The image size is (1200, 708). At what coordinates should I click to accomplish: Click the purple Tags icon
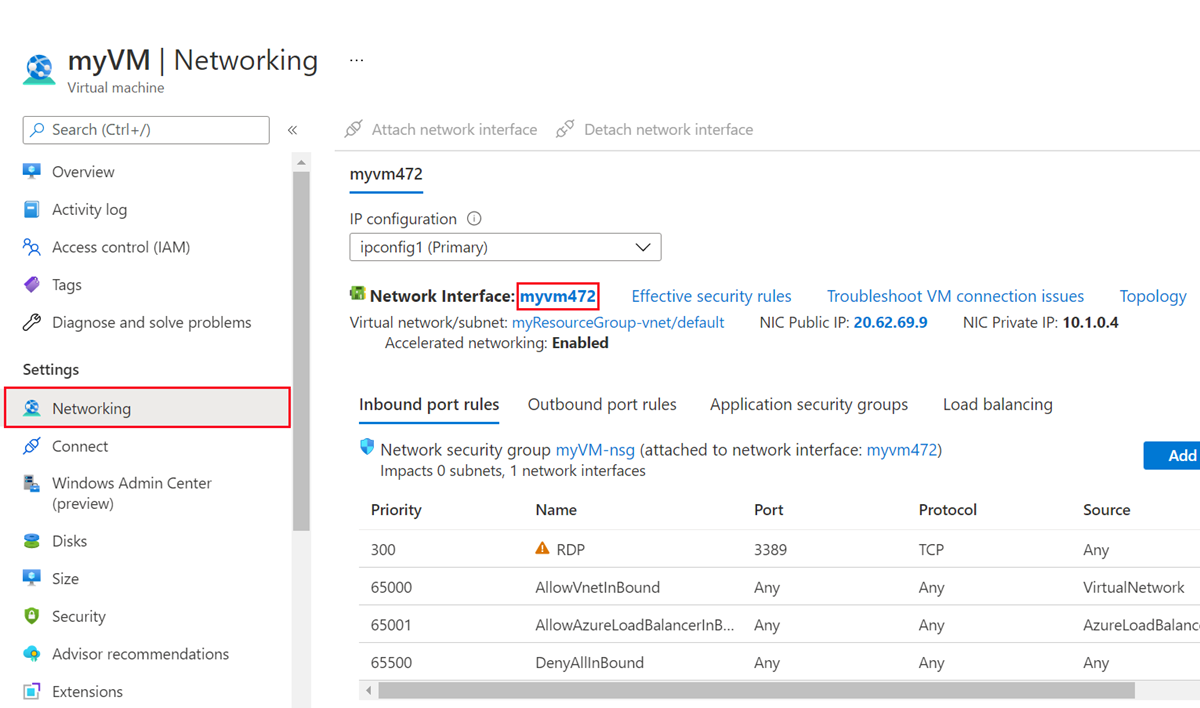32,285
